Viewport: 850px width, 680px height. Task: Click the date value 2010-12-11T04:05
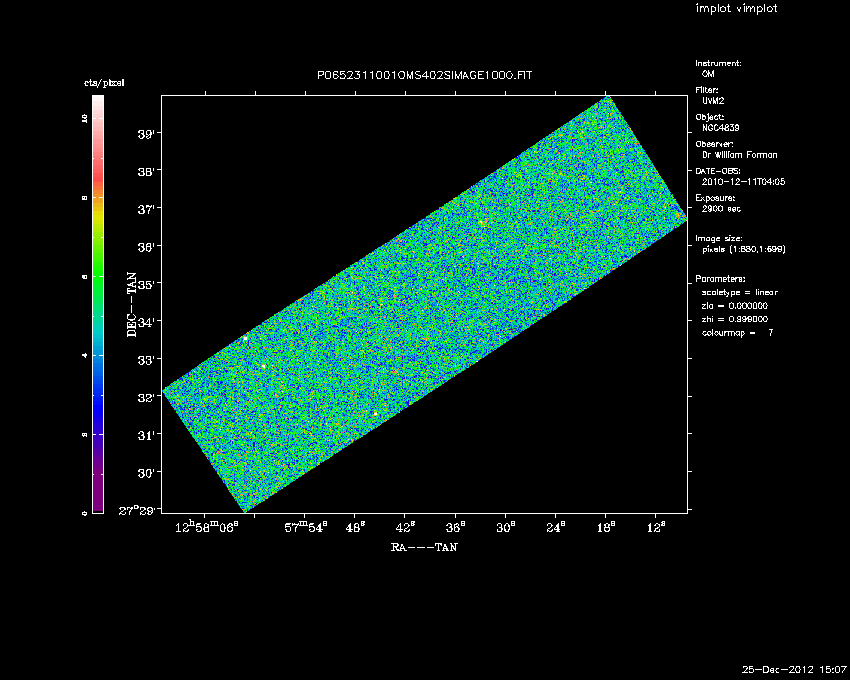pos(743,182)
